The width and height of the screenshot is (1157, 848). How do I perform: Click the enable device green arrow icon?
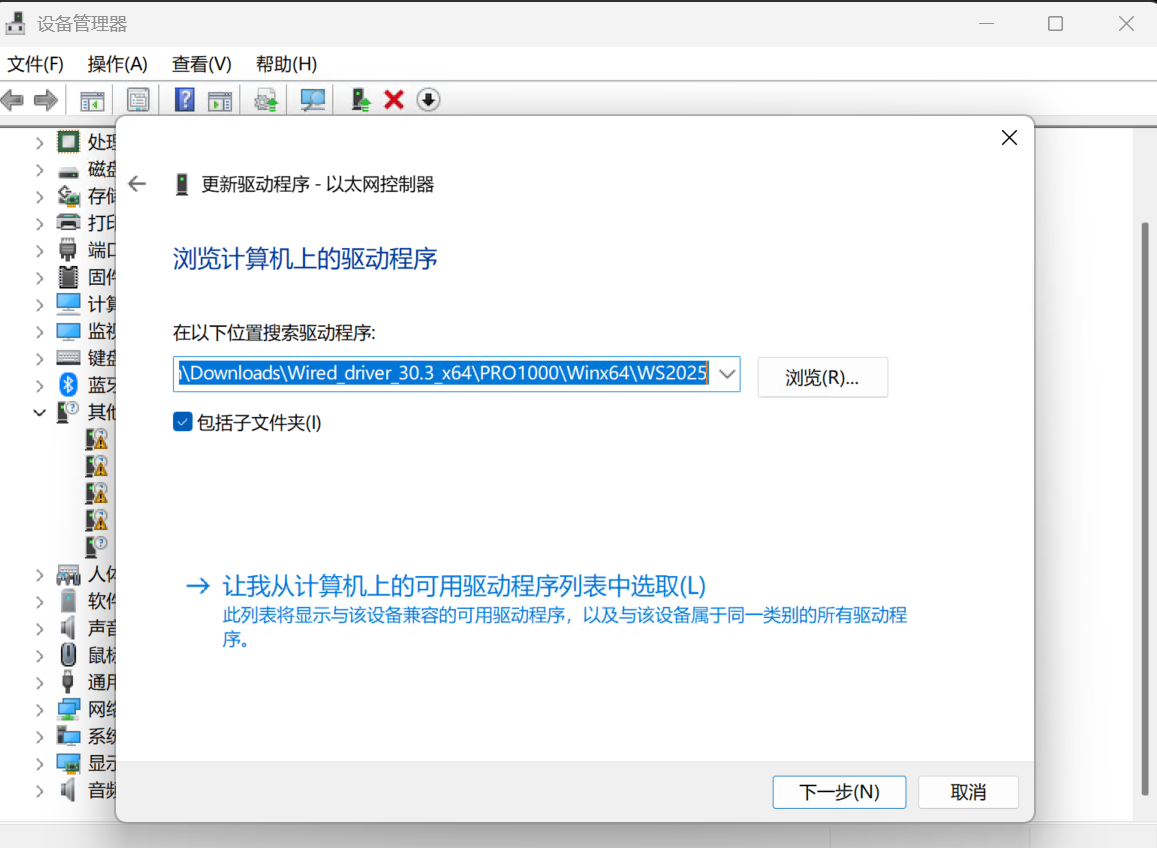click(x=360, y=100)
